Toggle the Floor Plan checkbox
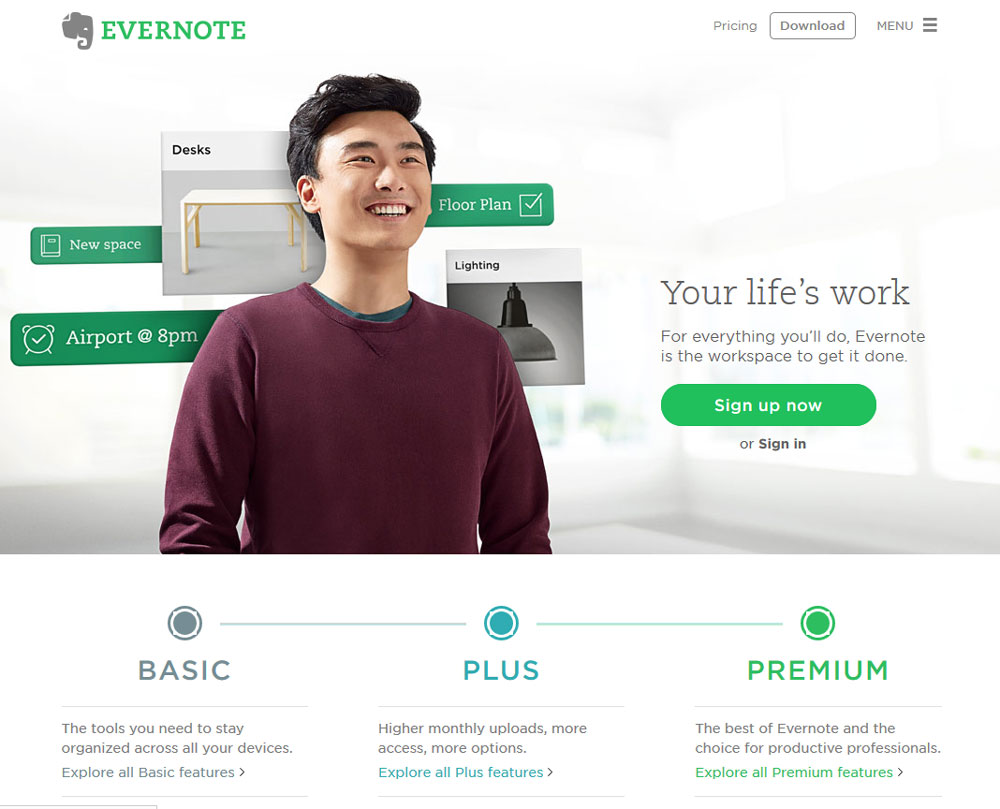The image size is (1000, 809). tap(531, 205)
